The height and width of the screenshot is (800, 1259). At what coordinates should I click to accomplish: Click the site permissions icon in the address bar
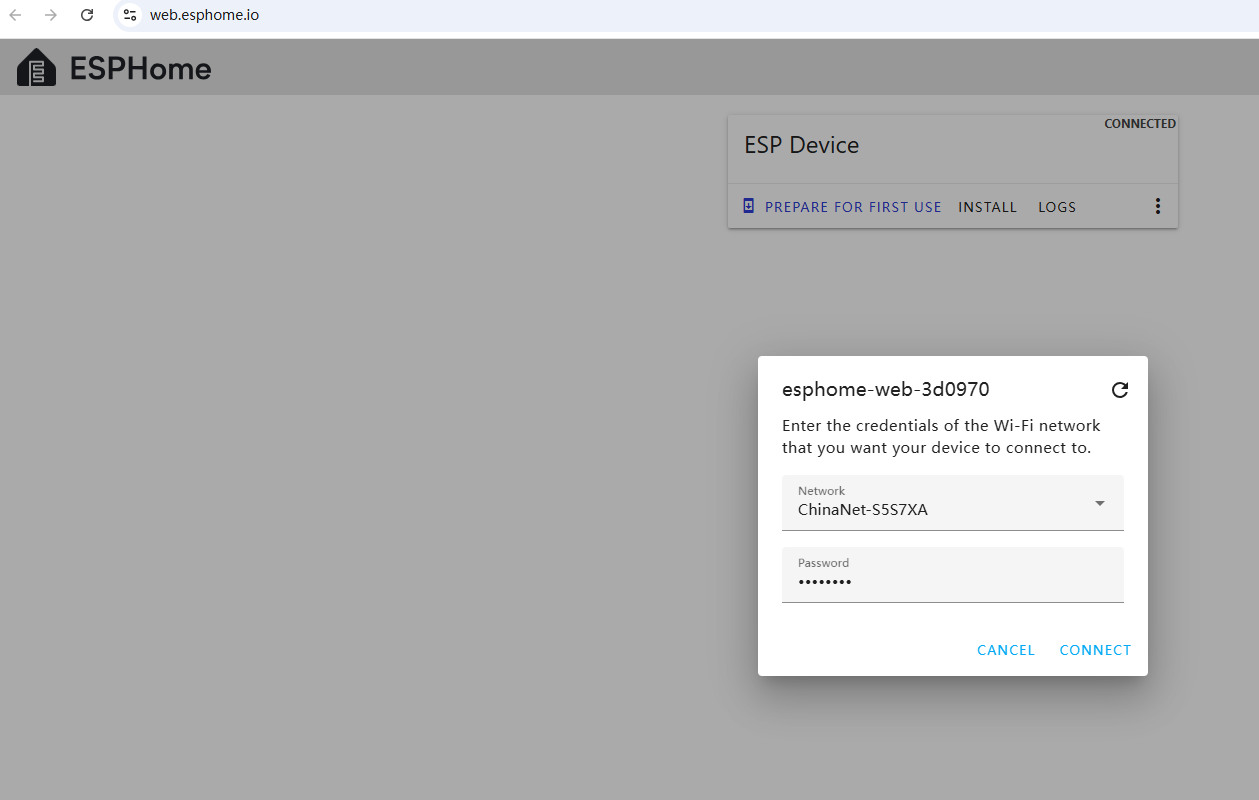coord(130,15)
